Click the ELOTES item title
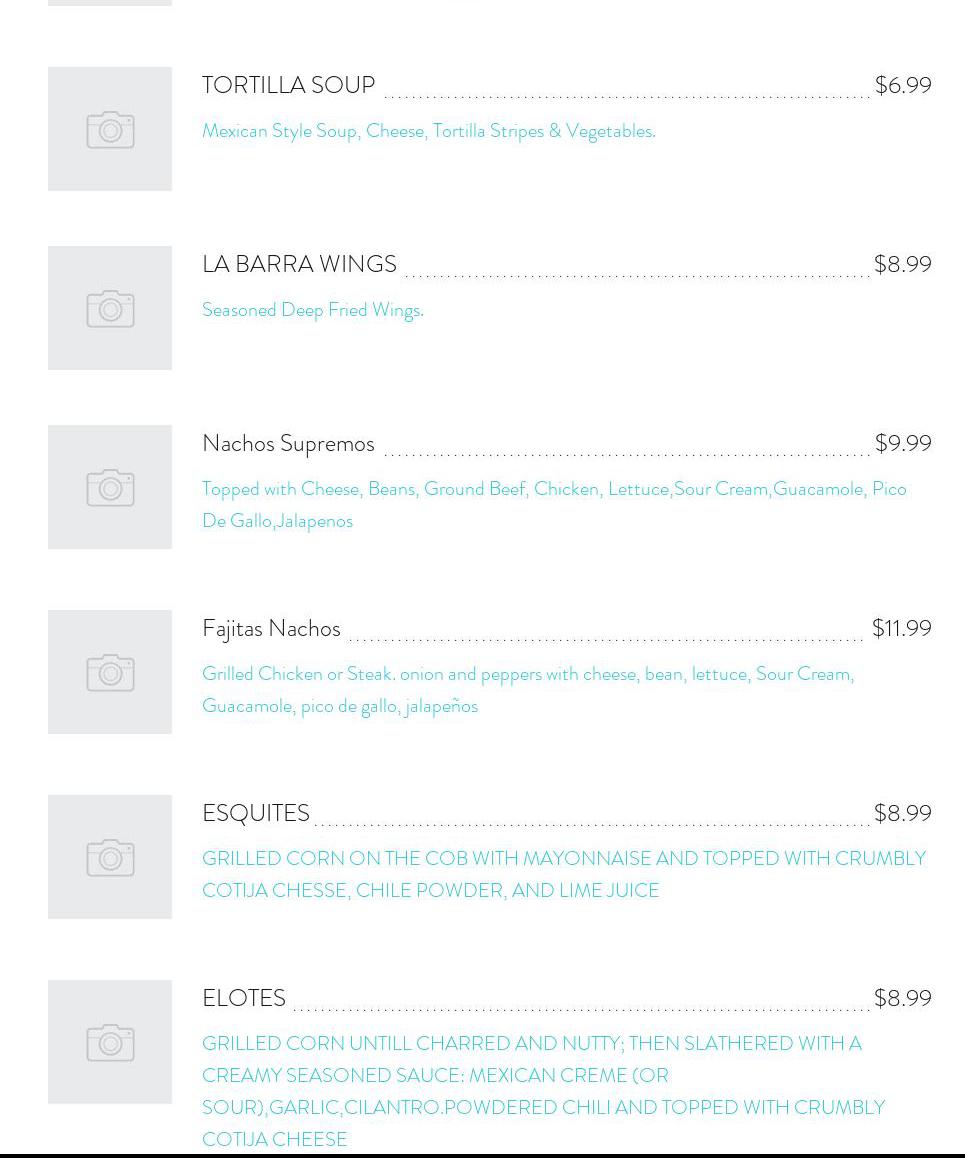965x1158 pixels. point(244,999)
